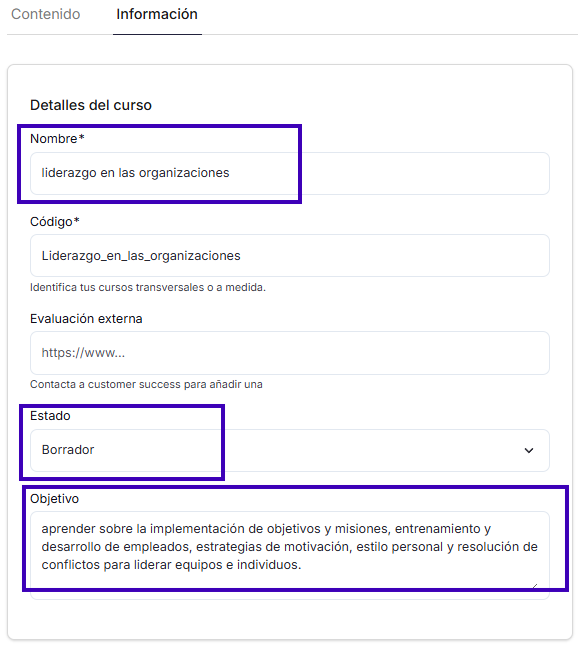Image resolution: width=578 pixels, height=645 pixels.
Task: Click the Código* field label
Action: click(x=55, y=222)
